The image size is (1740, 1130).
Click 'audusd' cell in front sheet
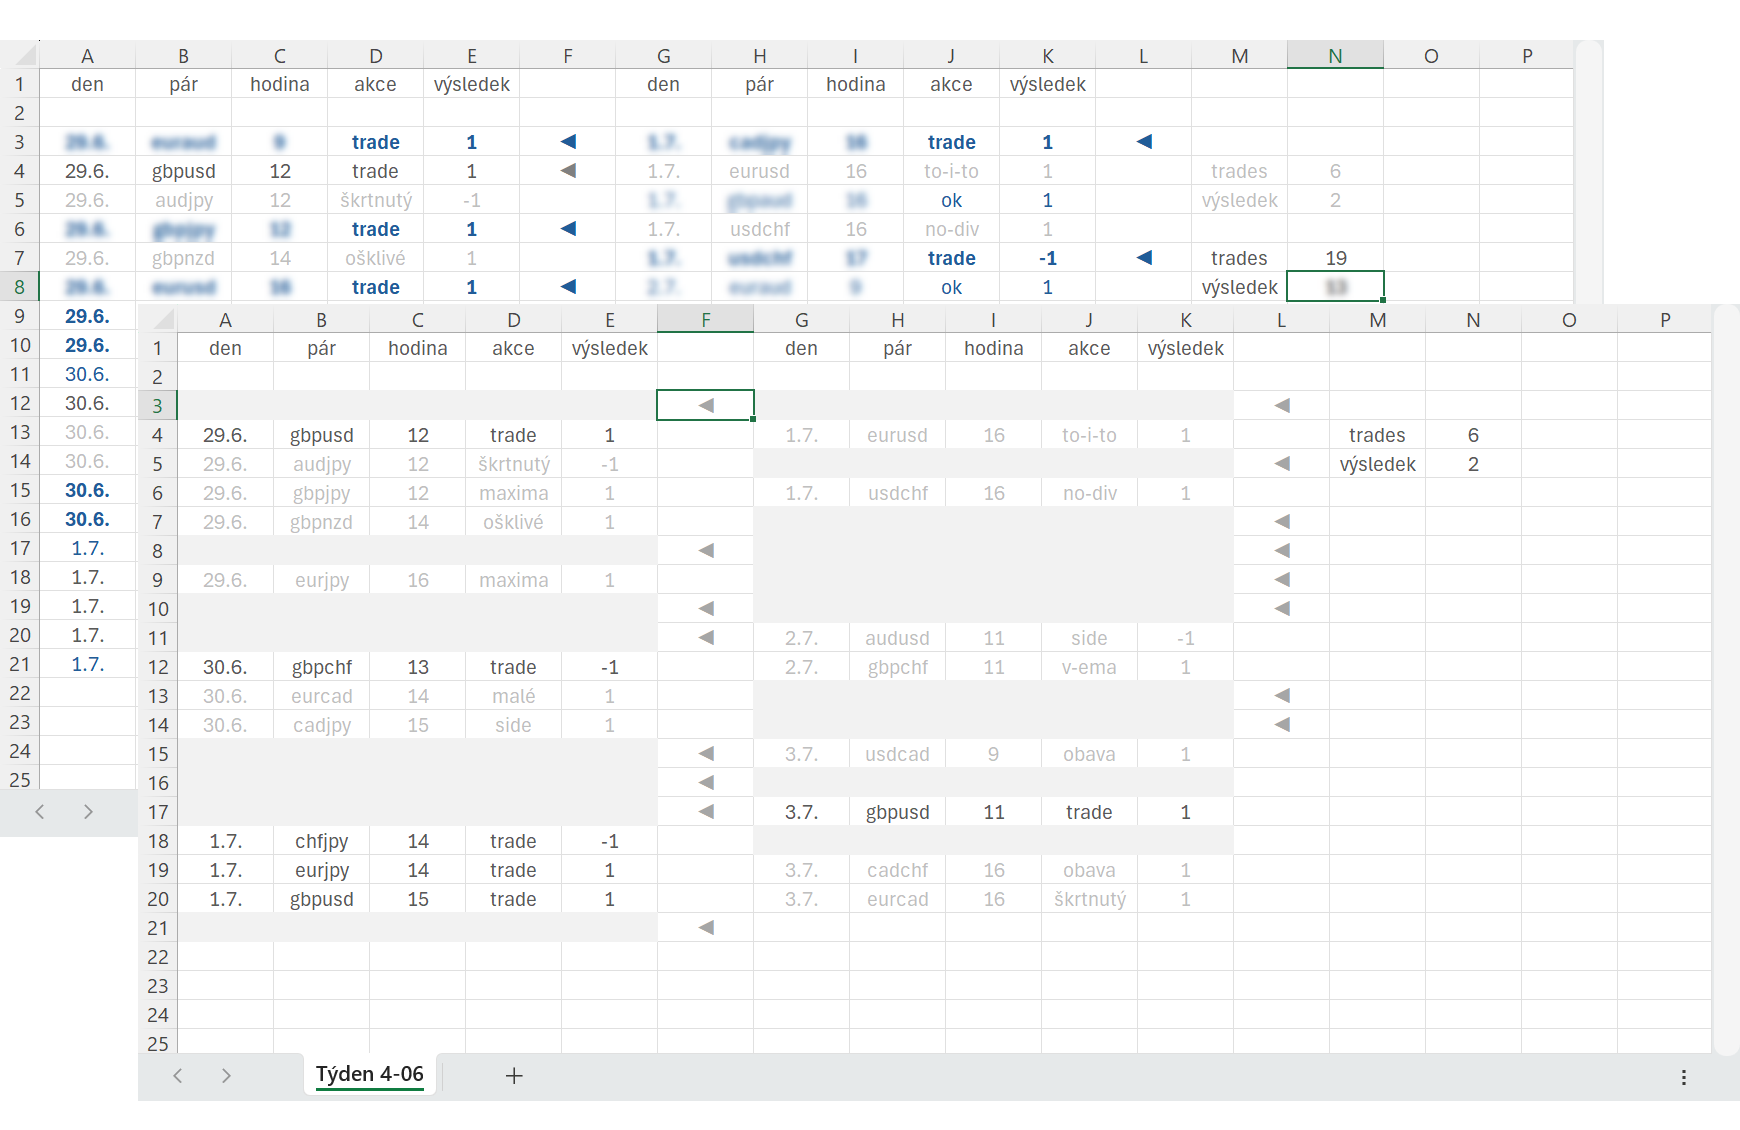898,638
